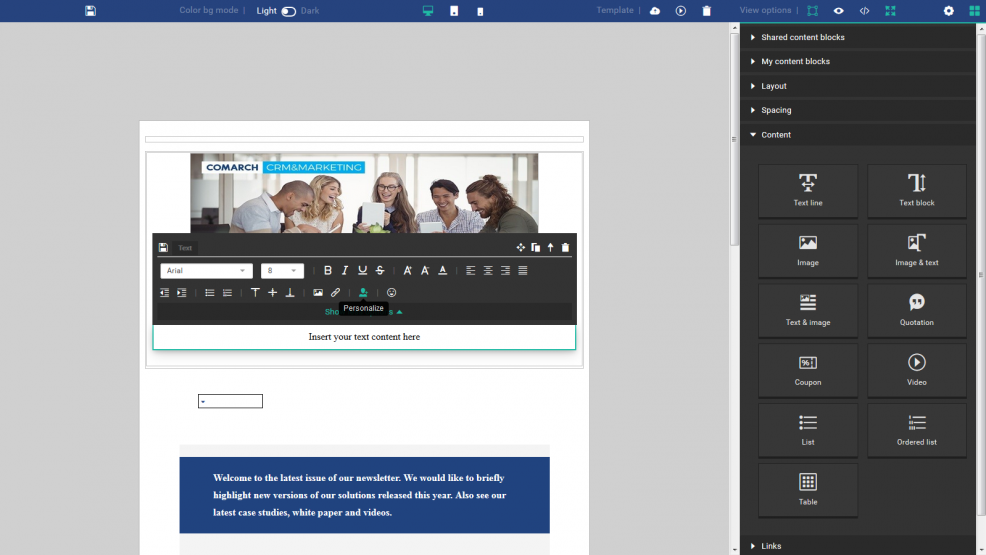Expand the Shared content blocks section
This screenshot has width=986, height=555.
[802, 37]
